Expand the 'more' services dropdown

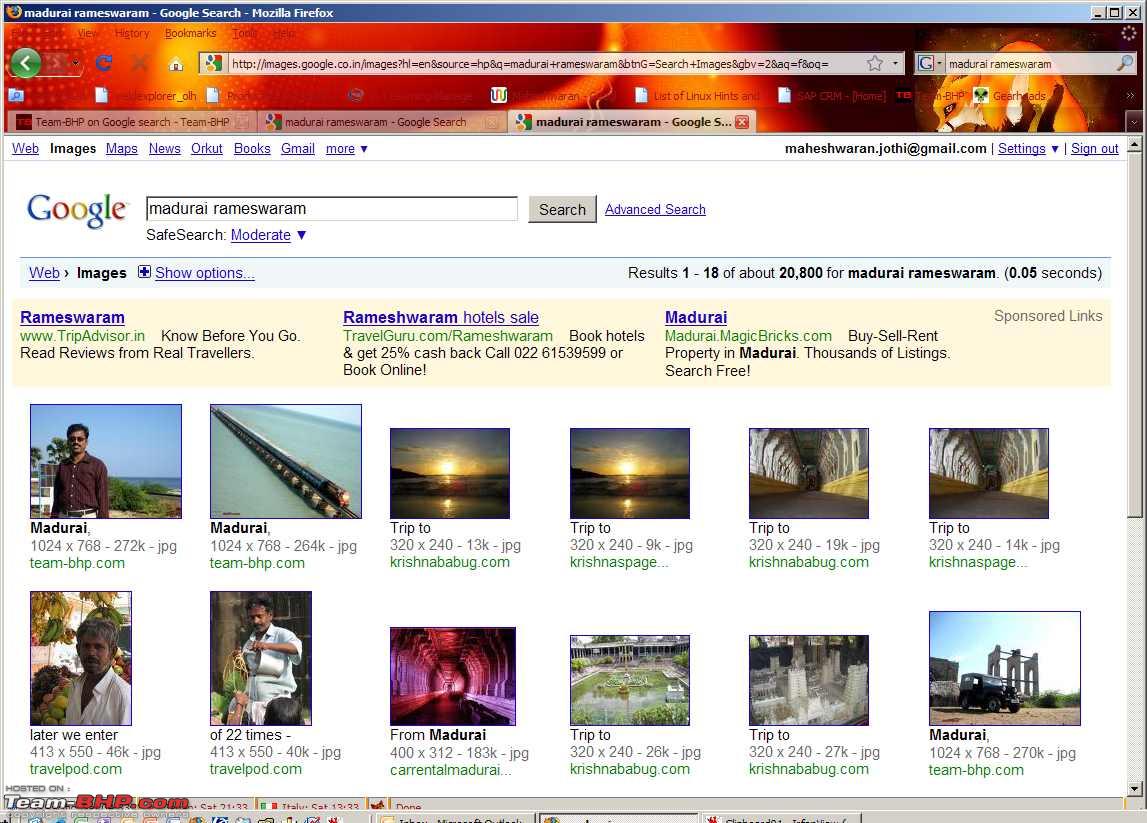[x=347, y=149]
